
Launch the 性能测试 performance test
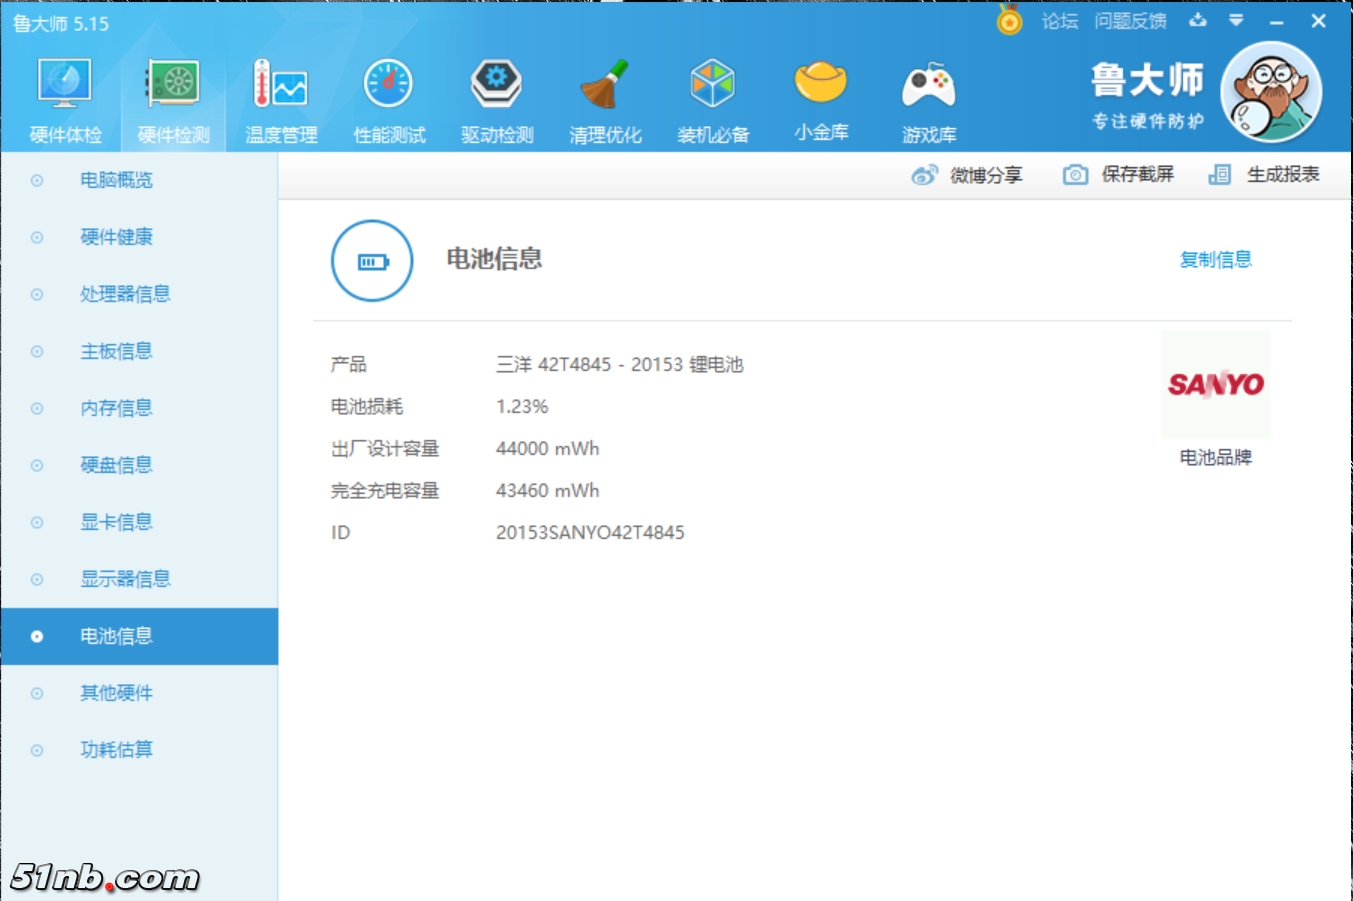pyautogui.click(x=389, y=95)
